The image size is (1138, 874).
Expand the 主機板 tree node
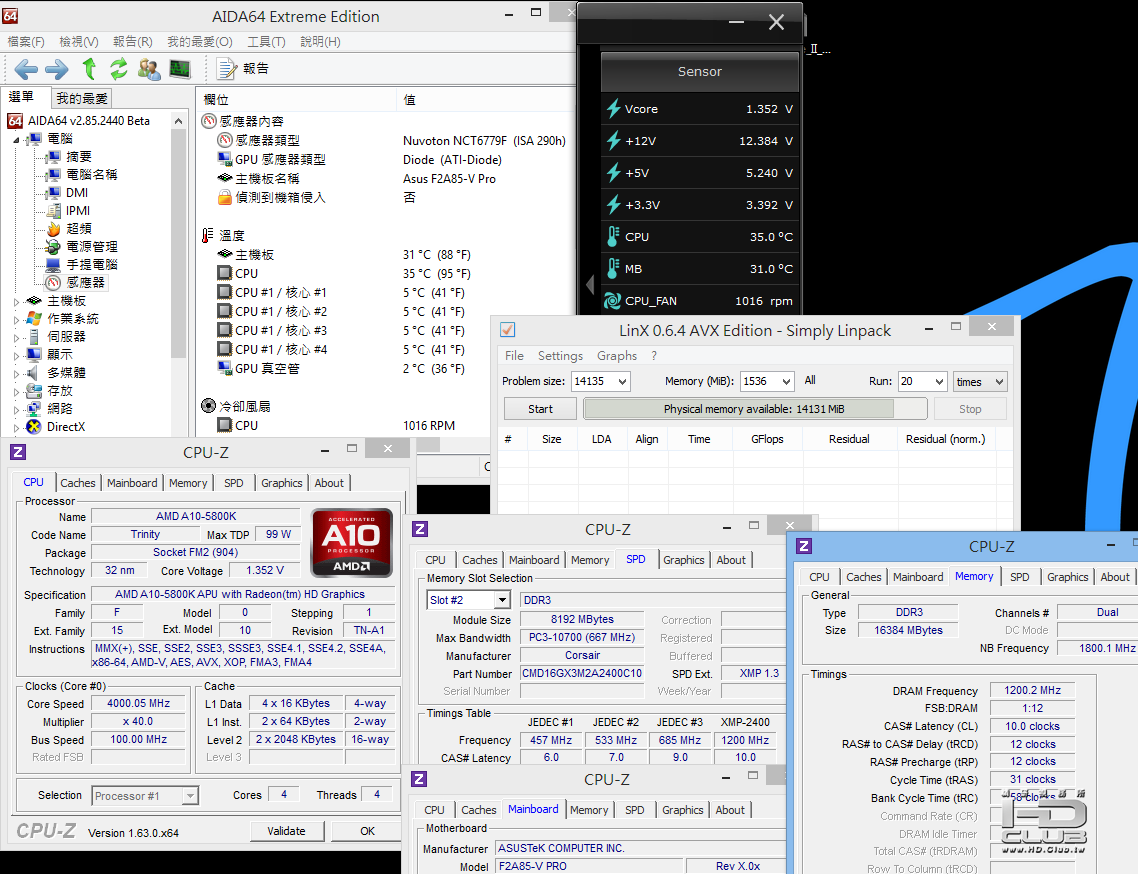tap(16, 302)
